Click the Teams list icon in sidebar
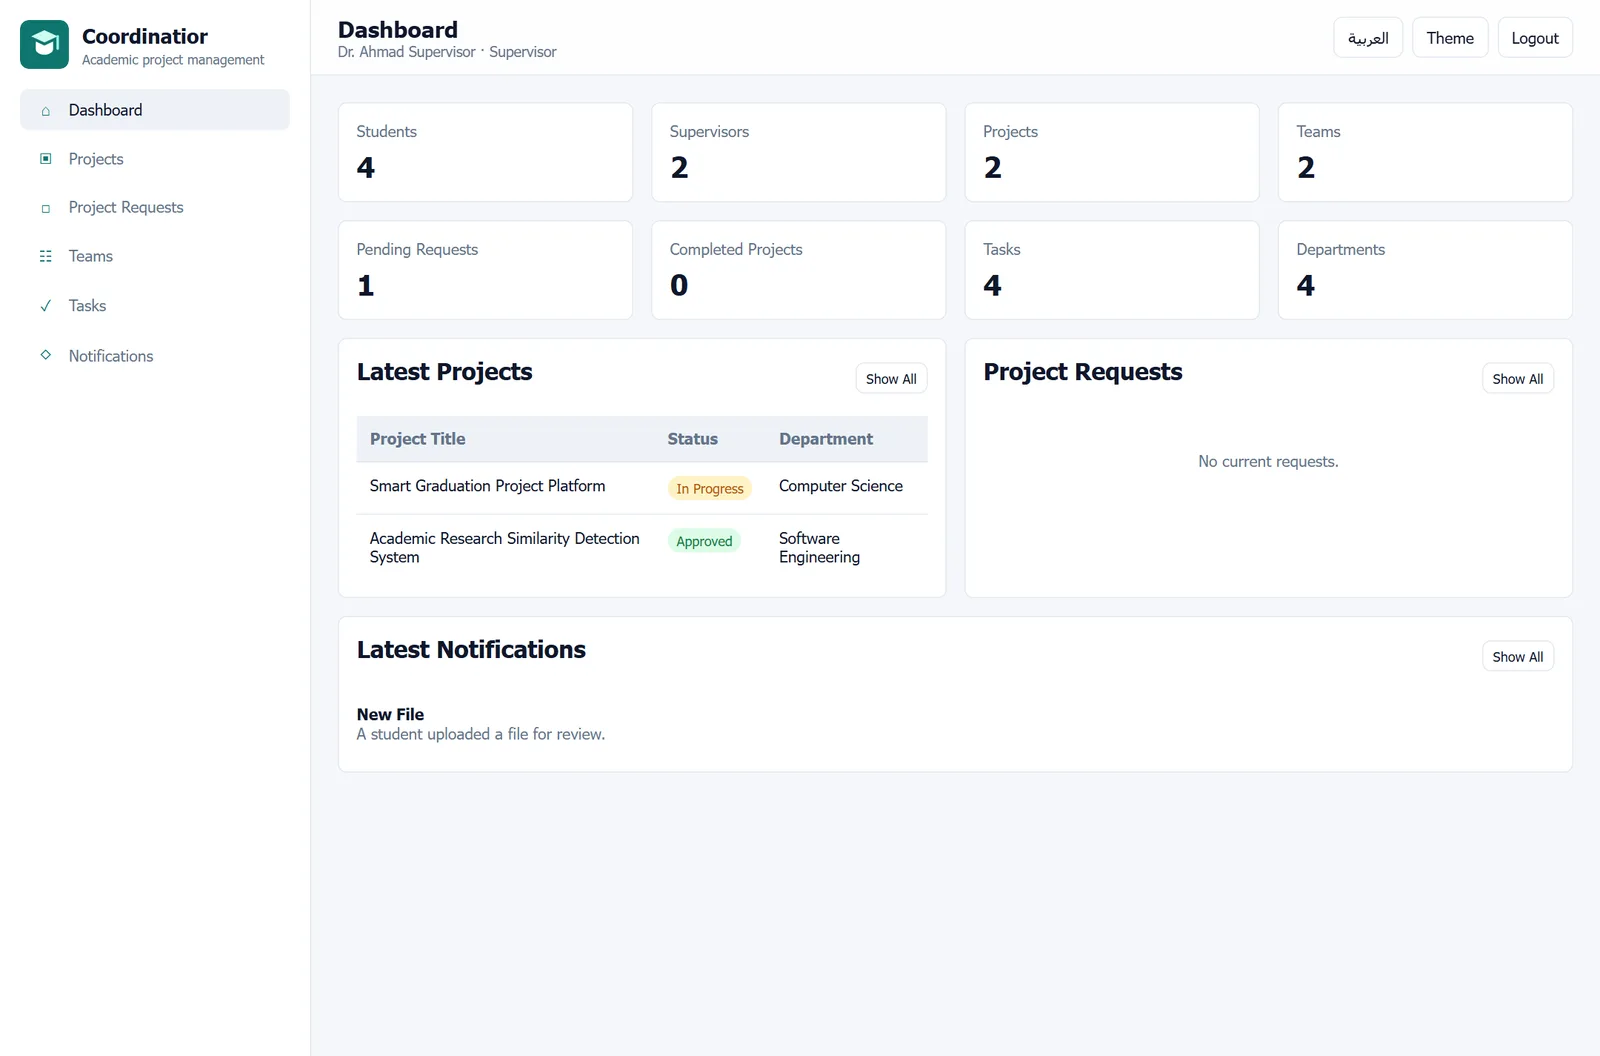The image size is (1600, 1056). click(45, 257)
